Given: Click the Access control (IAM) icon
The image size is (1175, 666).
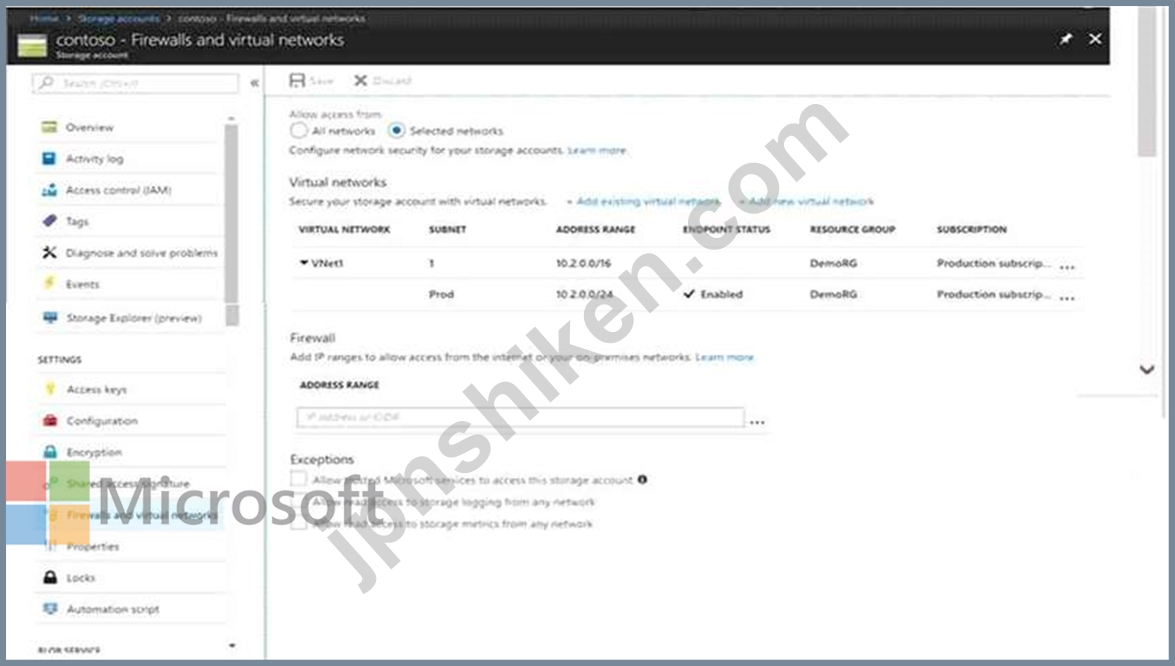Looking at the screenshot, I should (x=49, y=190).
